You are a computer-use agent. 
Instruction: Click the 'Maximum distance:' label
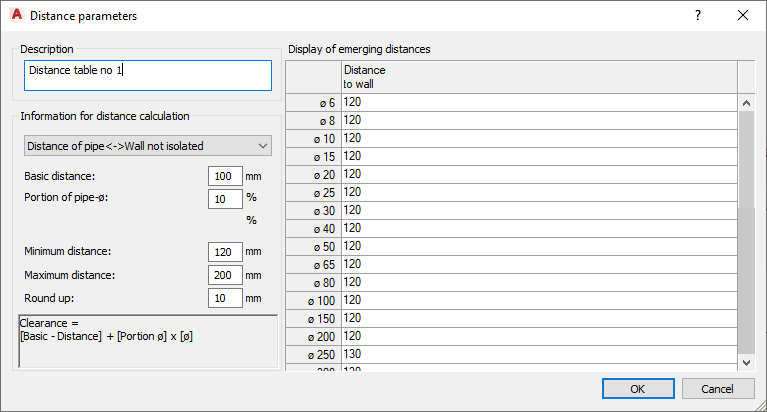pyautogui.click(x=69, y=275)
